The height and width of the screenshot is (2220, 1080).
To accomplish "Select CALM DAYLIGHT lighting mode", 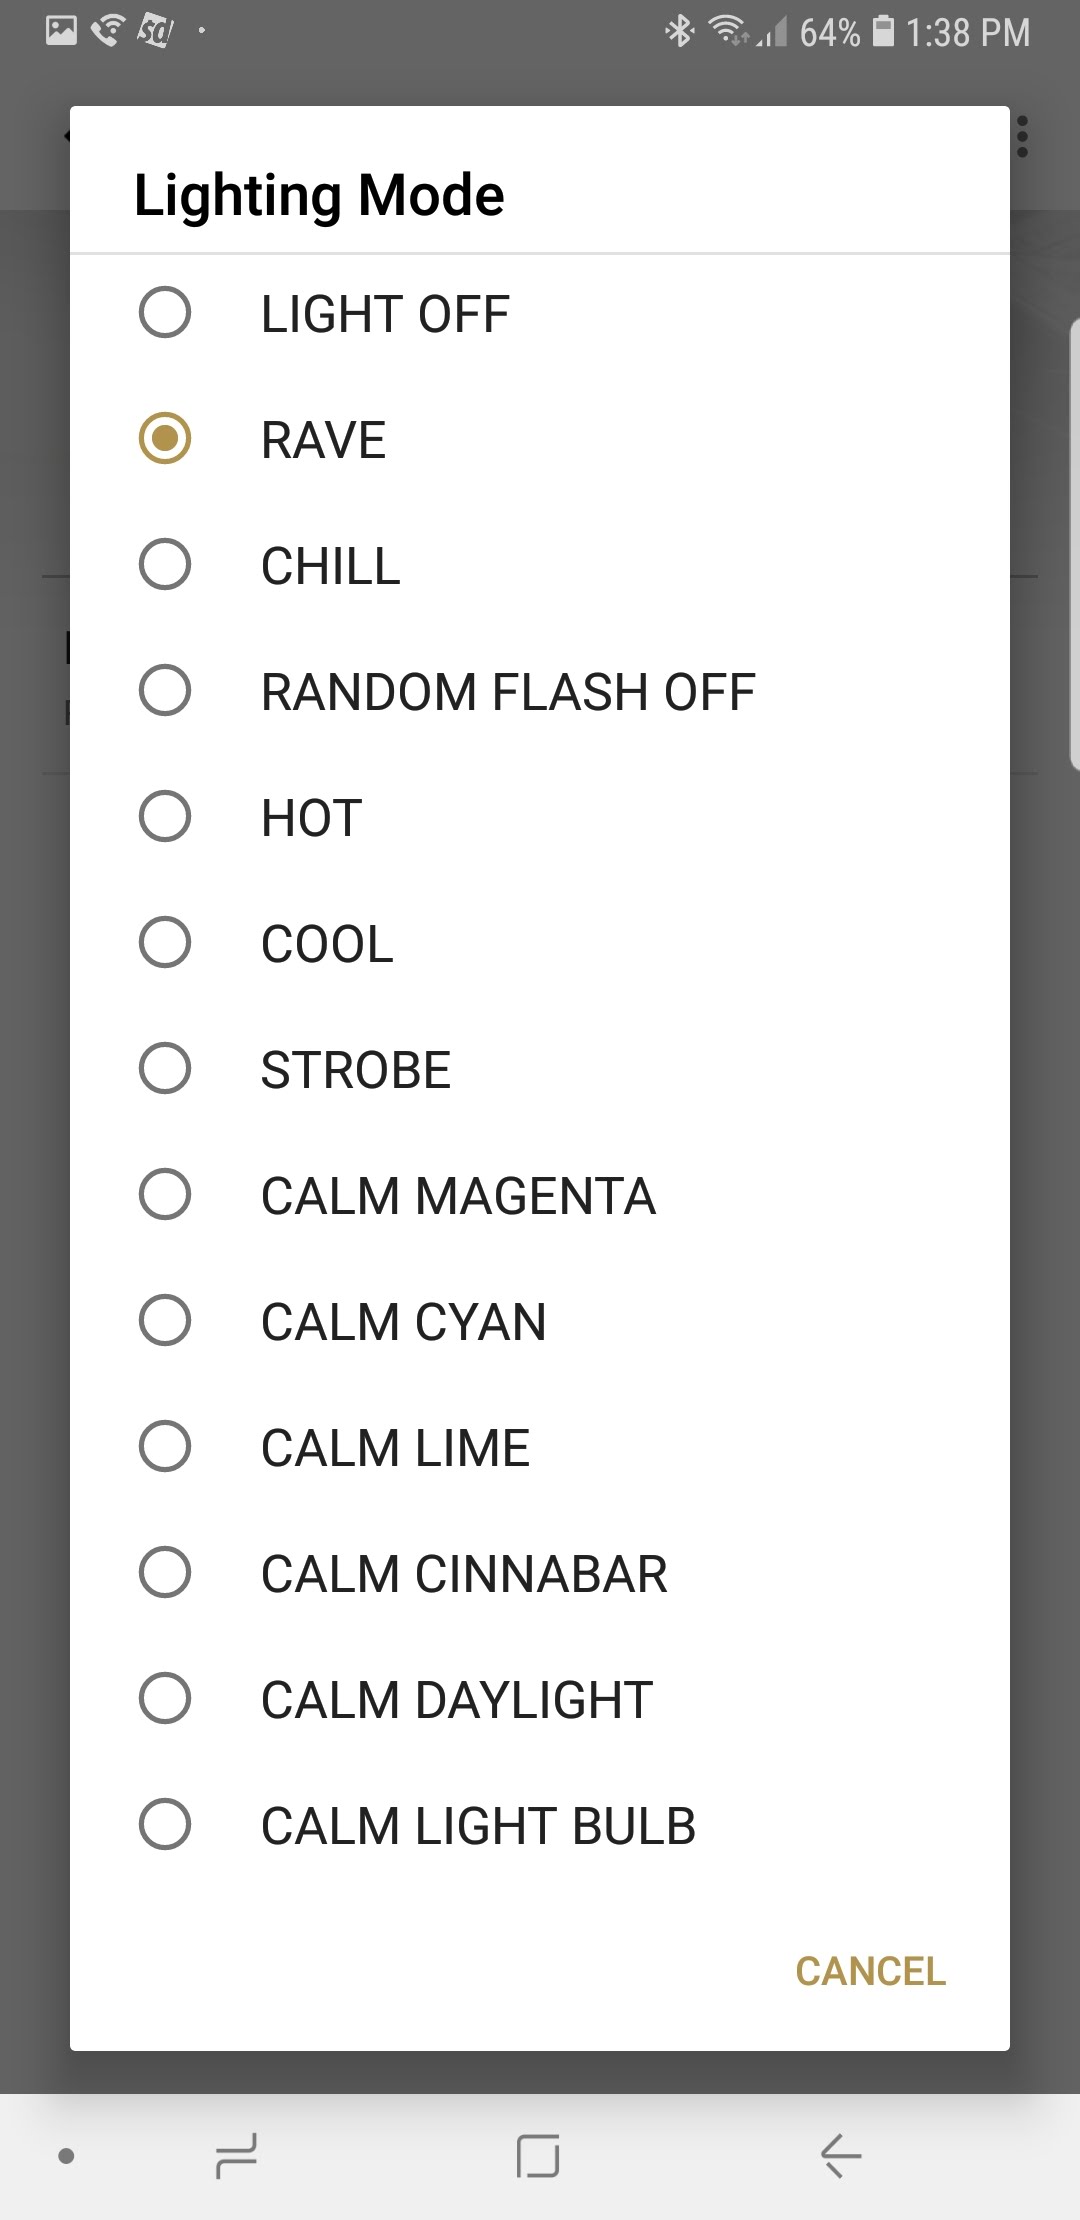I will point(165,1699).
